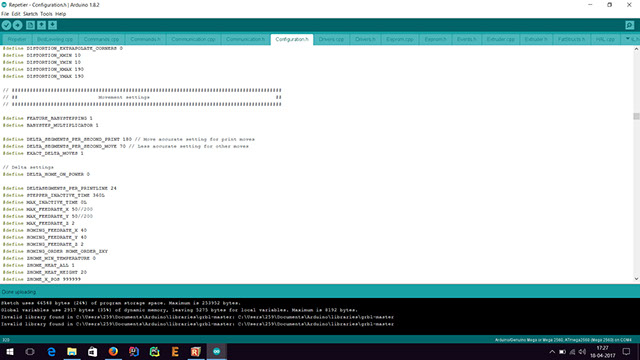This screenshot has height=360, width=640.
Task: Switch to the Drivers.h tab
Action: tap(365, 40)
